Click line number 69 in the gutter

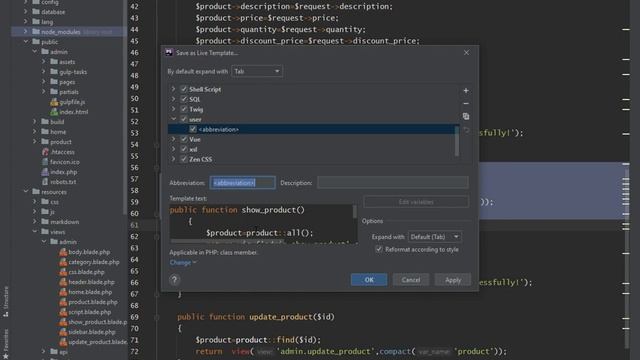point(135,317)
